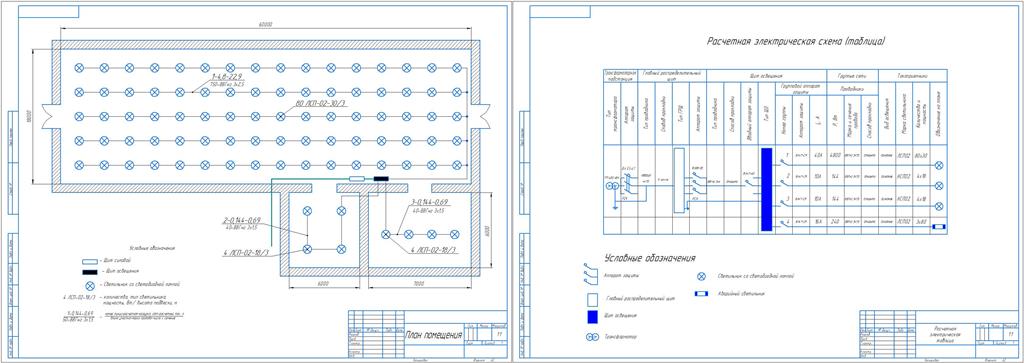Select the LED luminaire symbol in the right legend
Viewport: 1024px width, 363px height.
701,276
